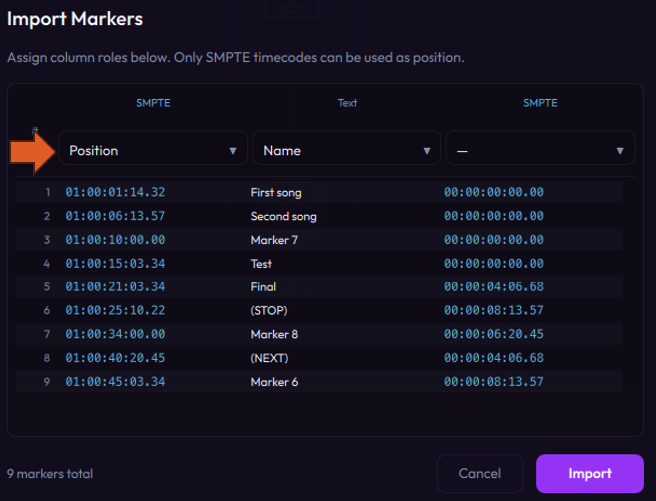This screenshot has height=501, width=656.
Task: Click 00:00:00:00.00 in the Second song row
Action: coord(494,216)
